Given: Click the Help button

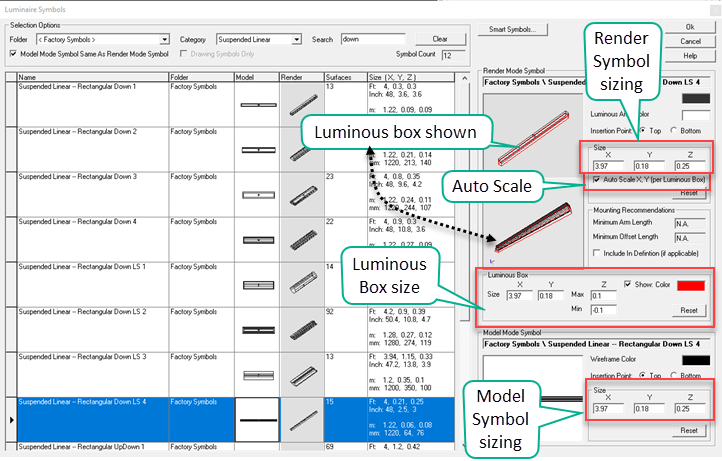Looking at the screenshot, I should tap(690, 55).
